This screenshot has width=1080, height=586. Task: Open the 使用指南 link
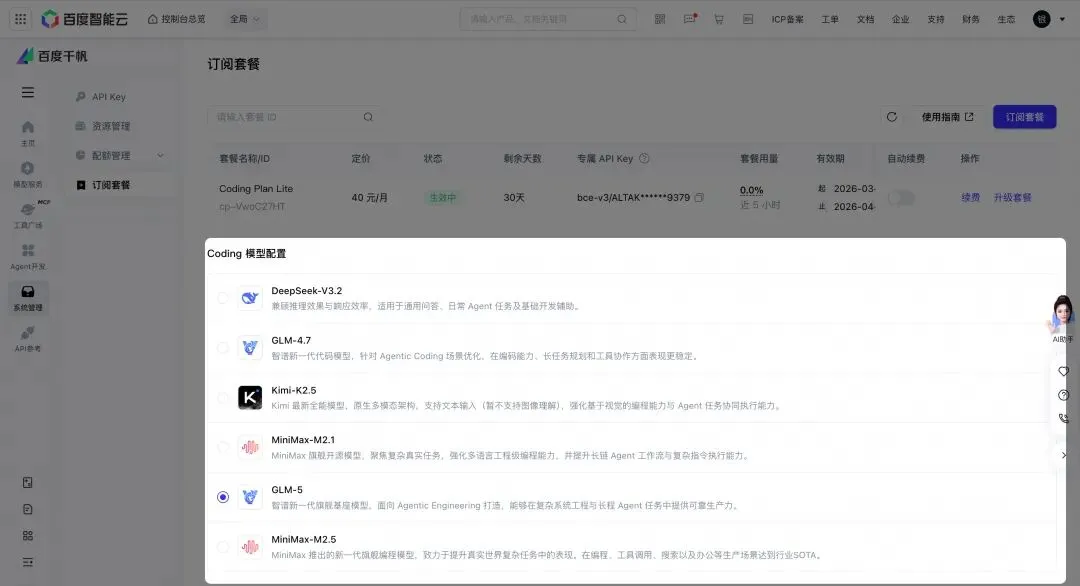(x=947, y=117)
